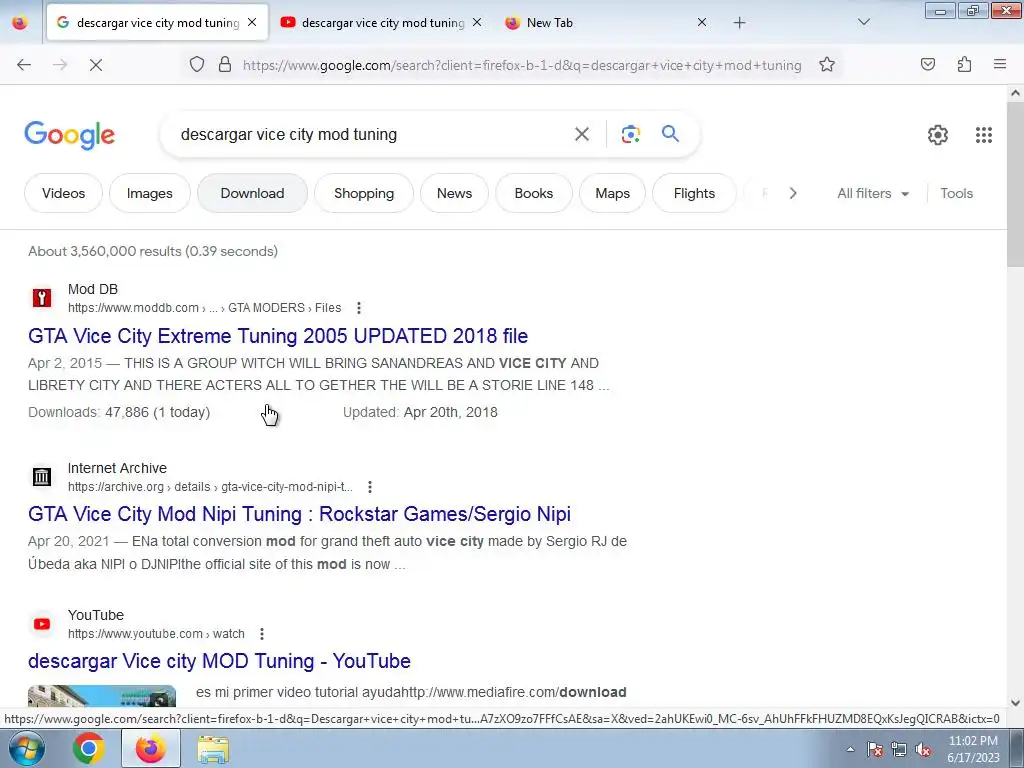
Task: Click the Internet Archive favicon
Action: pos(42,477)
